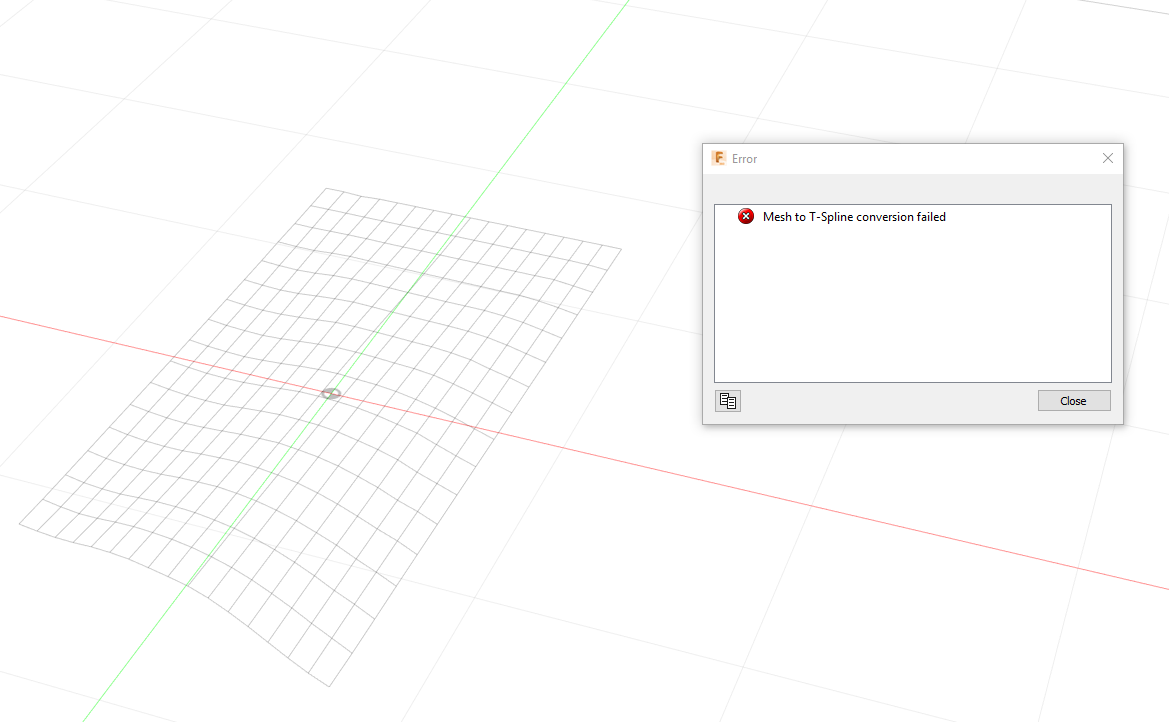Dismiss the Error dialog with the X button

(x=1107, y=158)
